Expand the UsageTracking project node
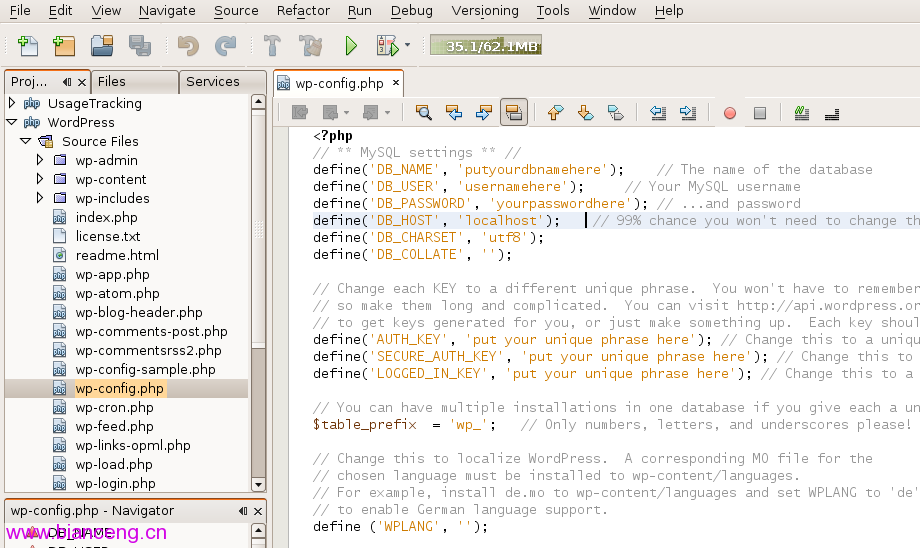920x548 pixels. [x=12, y=103]
